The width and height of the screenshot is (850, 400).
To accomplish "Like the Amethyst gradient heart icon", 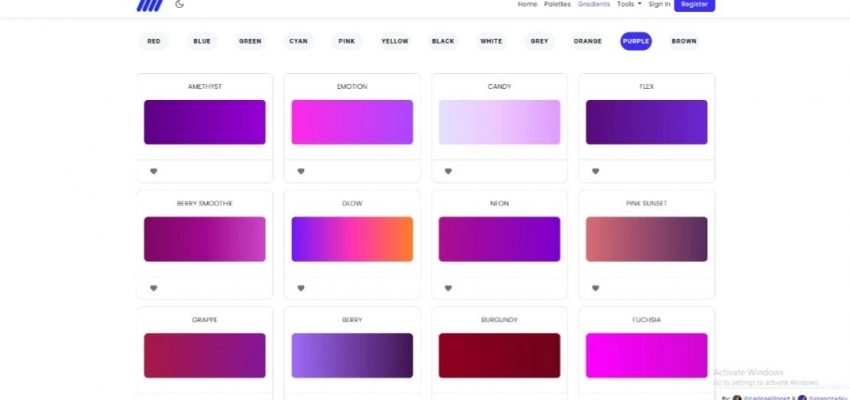I will point(153,171).
